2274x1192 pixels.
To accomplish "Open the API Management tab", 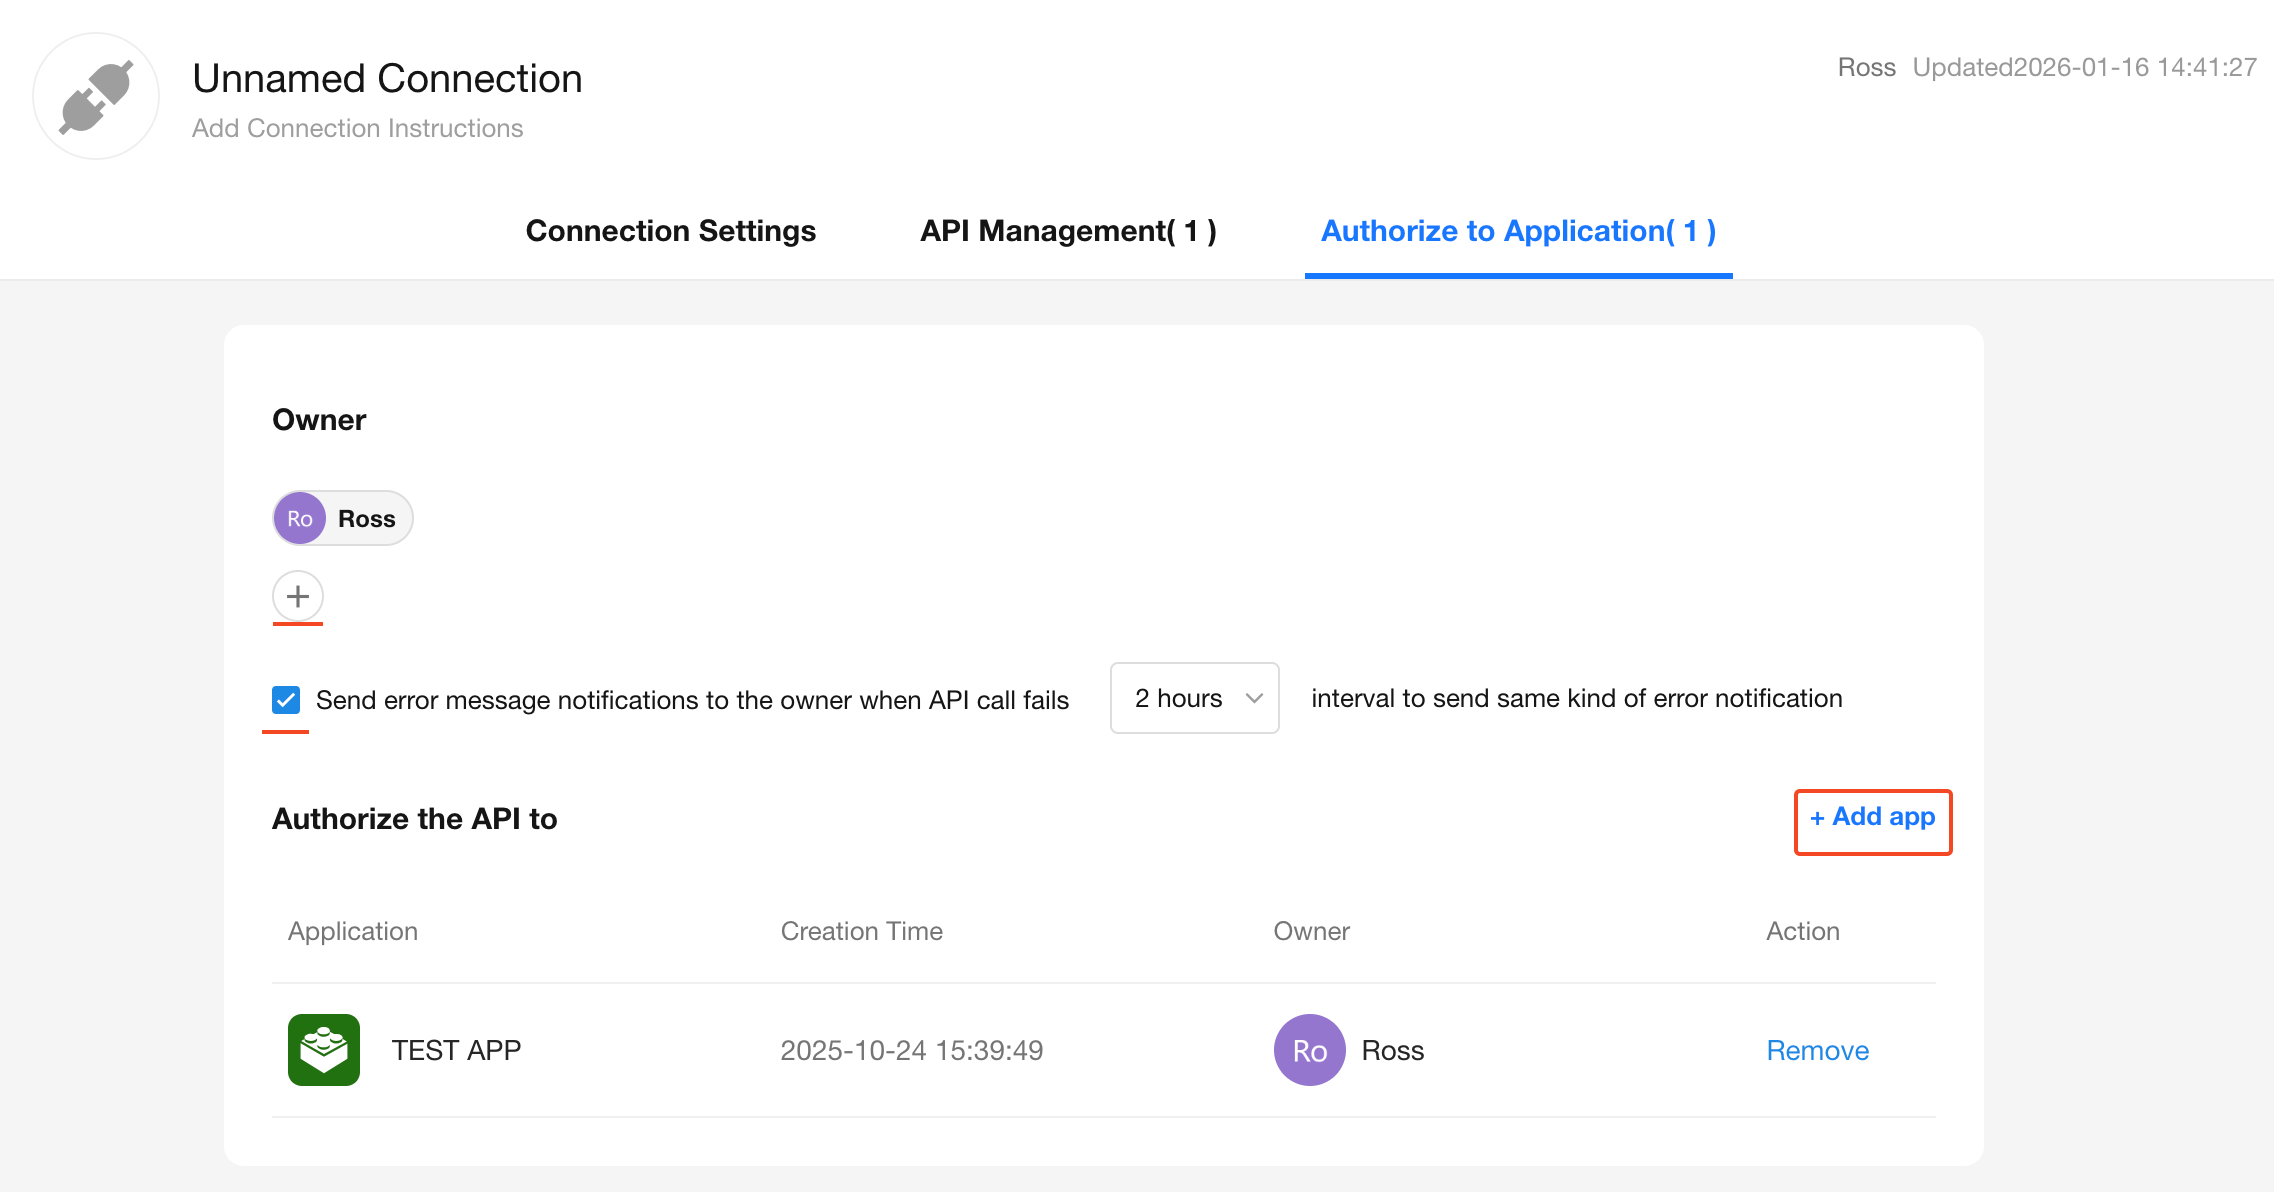I will (1068, 231).
